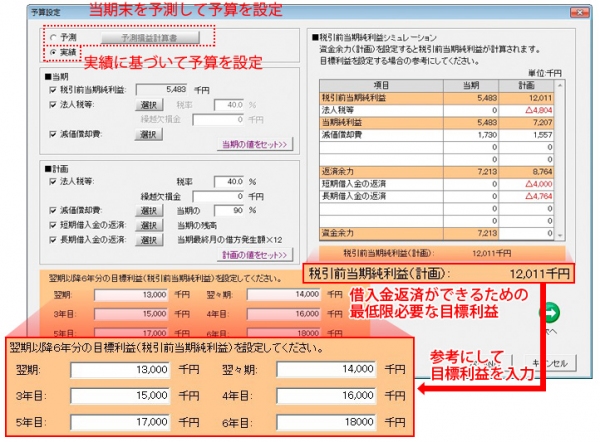Screen dimensions: 600x442
Task: Click the 7,207 cell in table
Action: coord(527,122)
